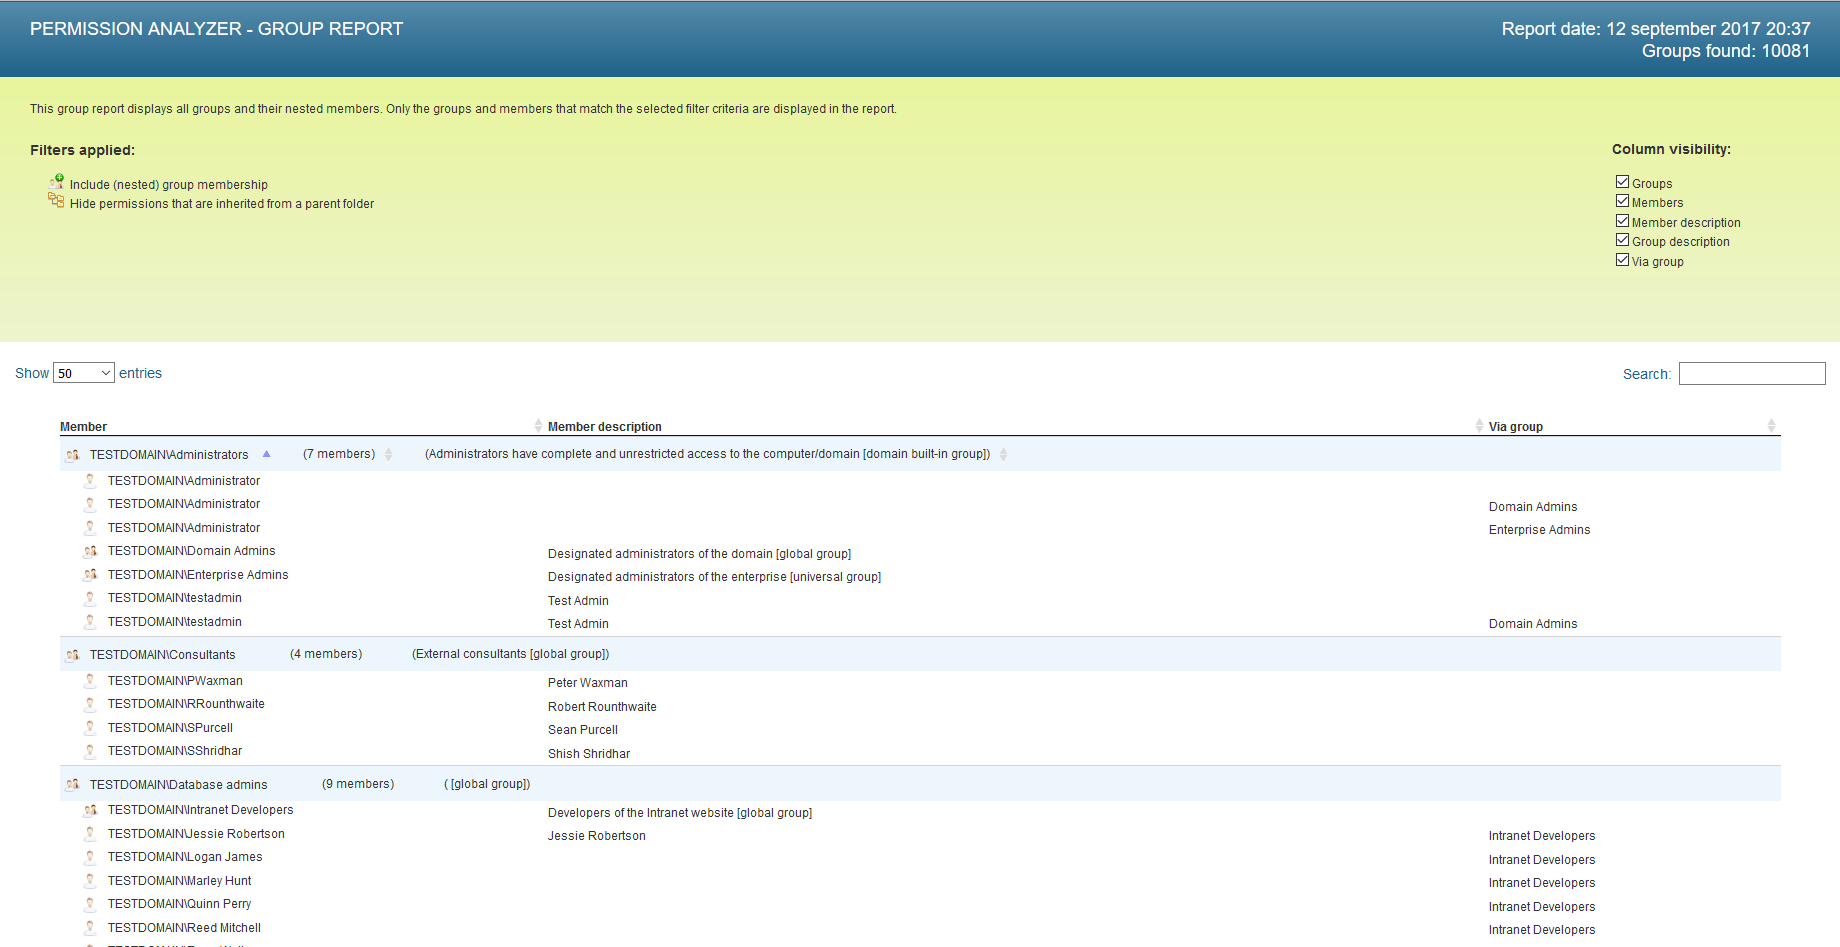
Task: Toggle the Via group column checkbox
Action: 1622,260
